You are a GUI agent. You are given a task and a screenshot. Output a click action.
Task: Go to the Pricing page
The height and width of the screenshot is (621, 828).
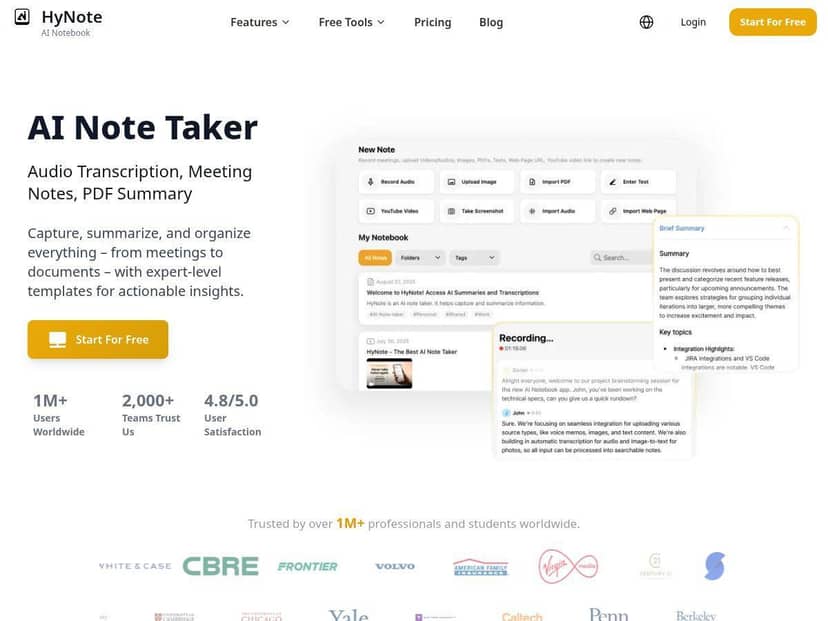coord(432,22)
